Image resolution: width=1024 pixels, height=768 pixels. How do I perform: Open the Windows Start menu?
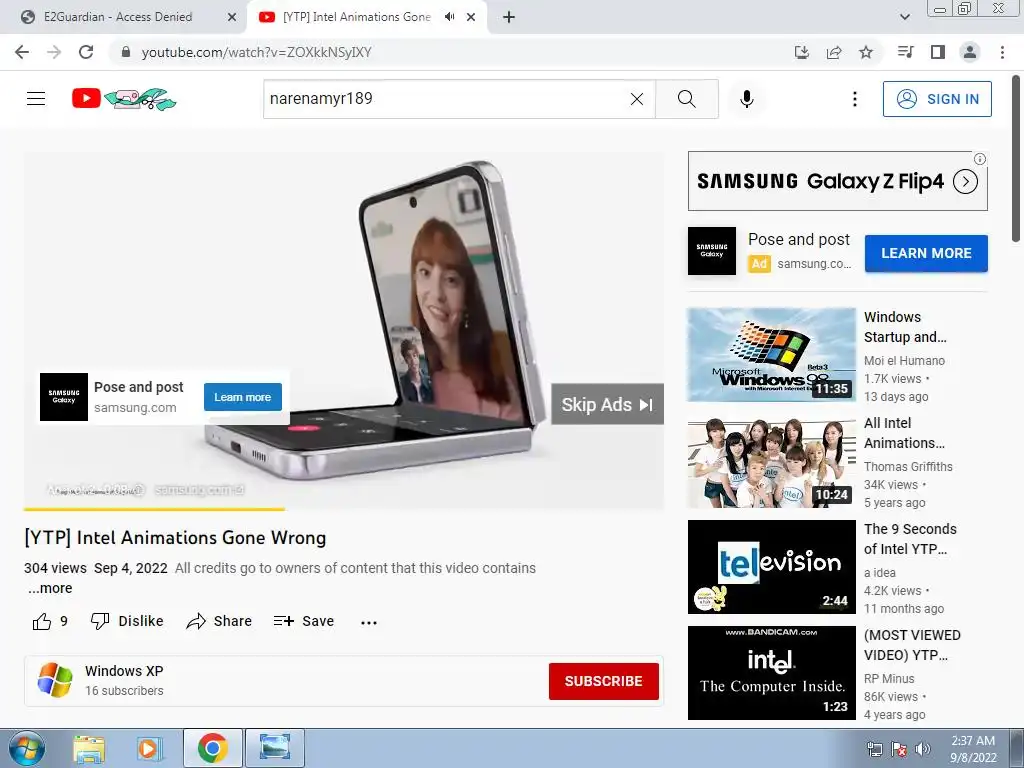pos(27,748)
